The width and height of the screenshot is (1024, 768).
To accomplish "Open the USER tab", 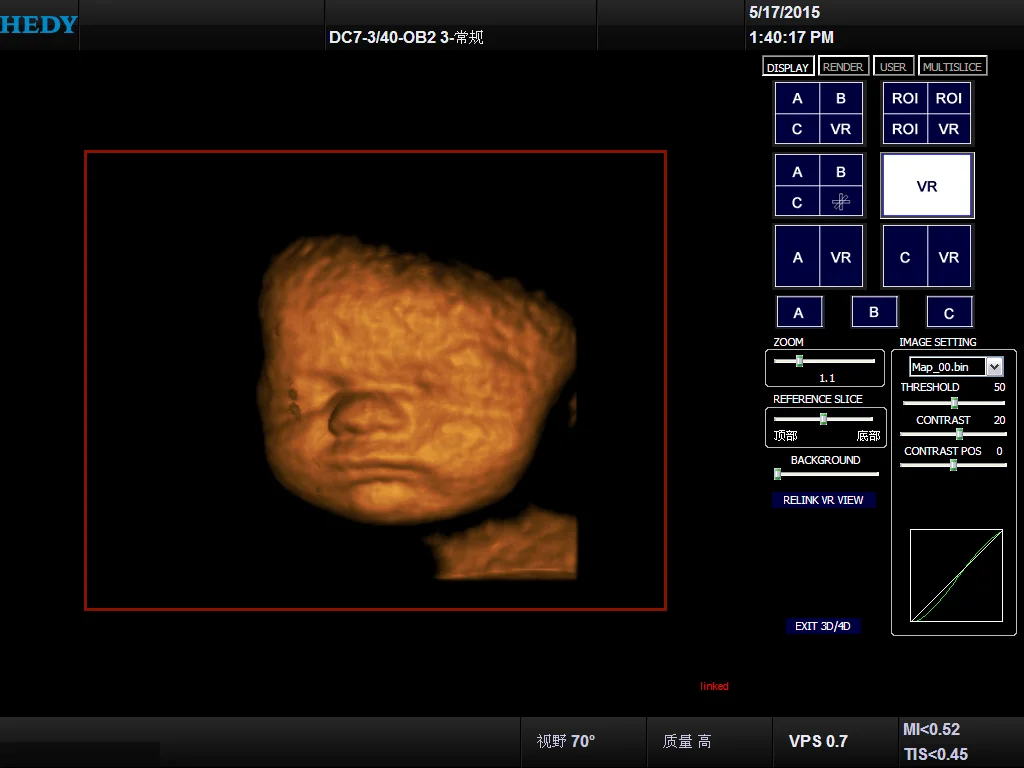I will (893, 67).
